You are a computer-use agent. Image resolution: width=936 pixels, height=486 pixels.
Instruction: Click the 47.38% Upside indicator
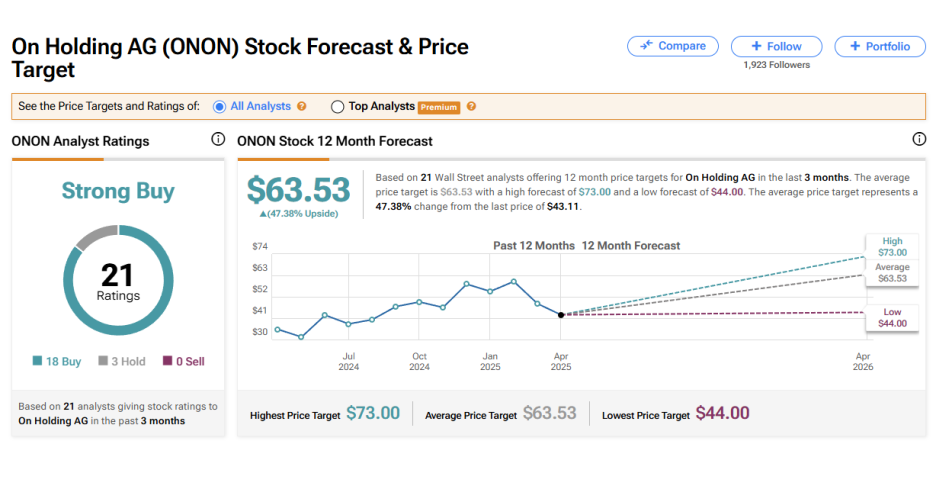tap(298, 214)
